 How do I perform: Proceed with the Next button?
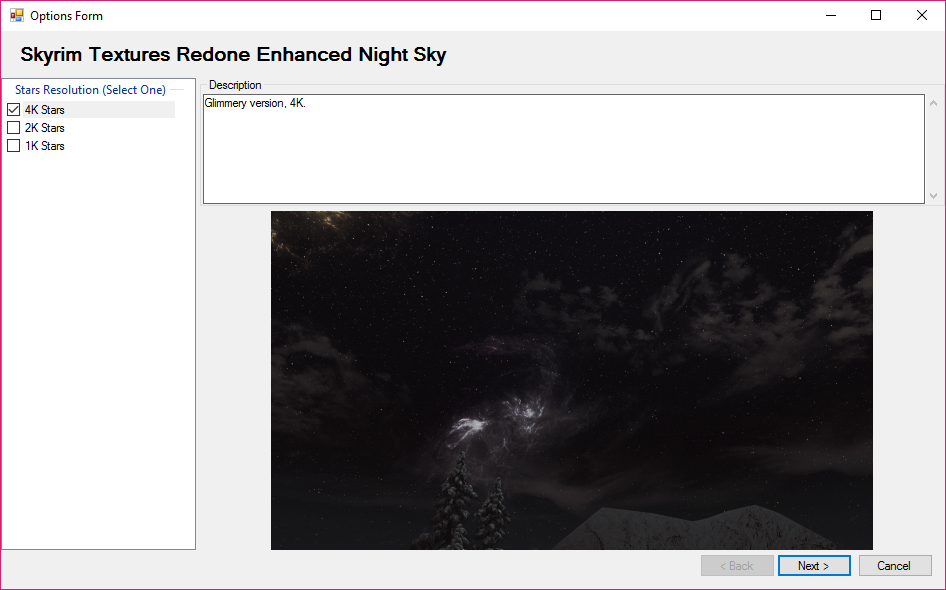tap(814, 566)
